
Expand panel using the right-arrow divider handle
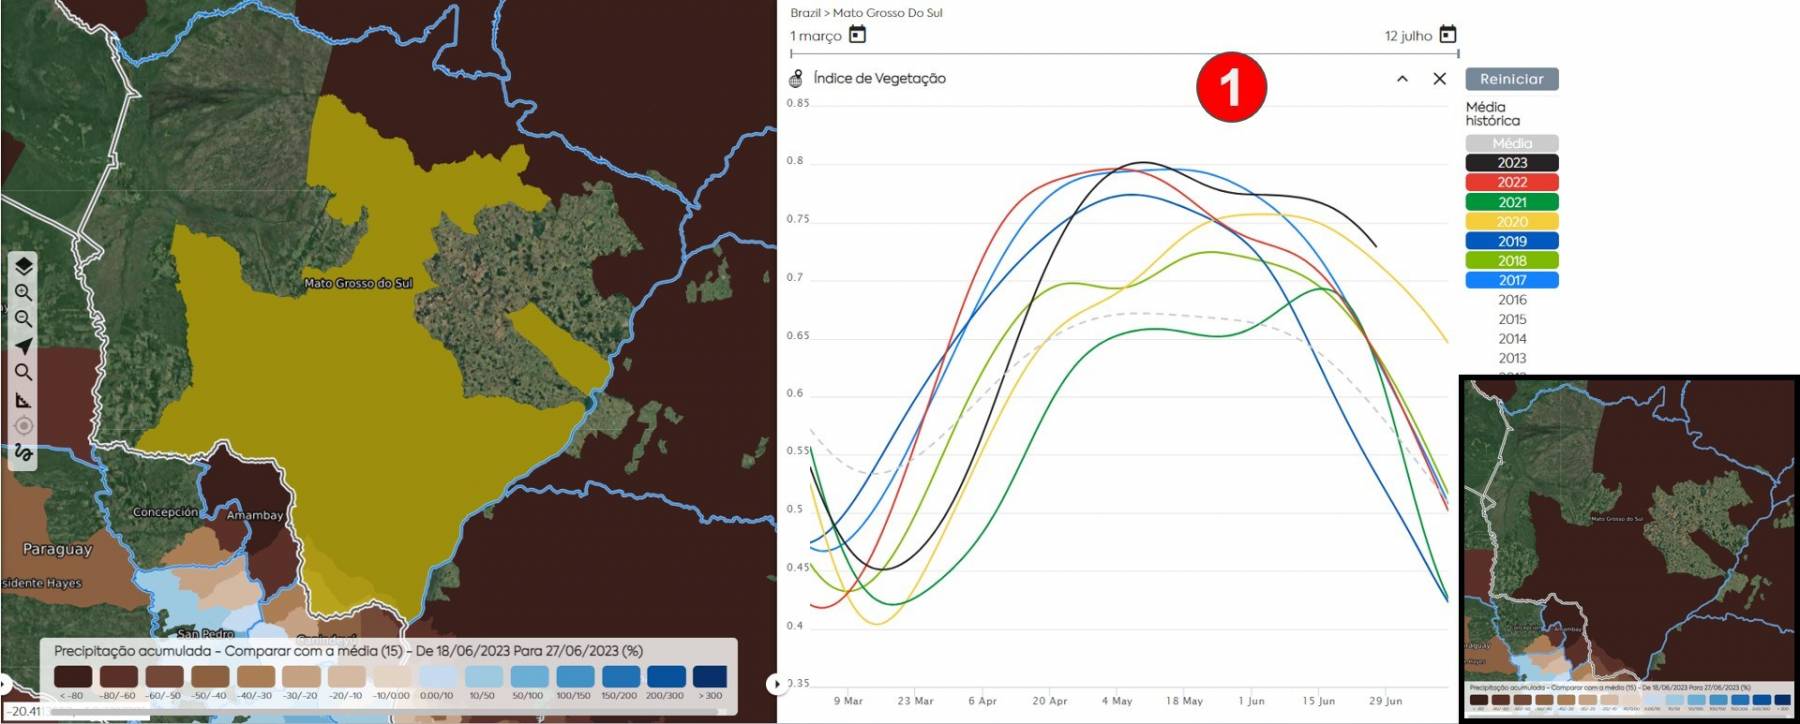[x=777, y=684]
